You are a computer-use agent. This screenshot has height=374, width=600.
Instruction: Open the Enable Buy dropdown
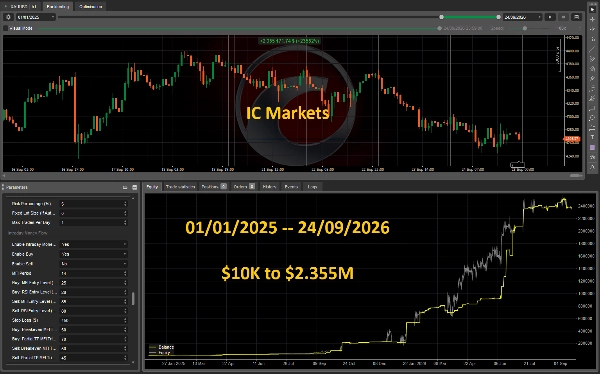(93, 254)
